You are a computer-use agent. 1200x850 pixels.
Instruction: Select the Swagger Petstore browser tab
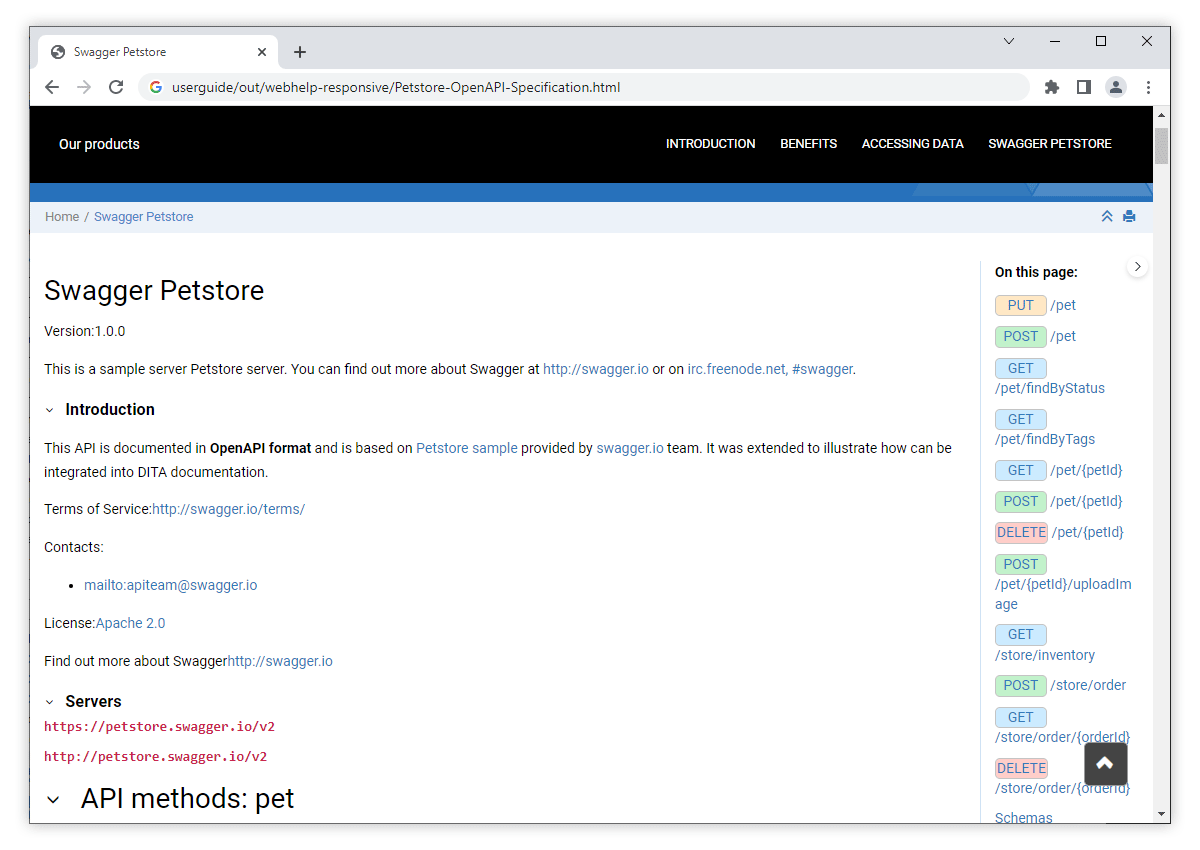coord(158,52)
